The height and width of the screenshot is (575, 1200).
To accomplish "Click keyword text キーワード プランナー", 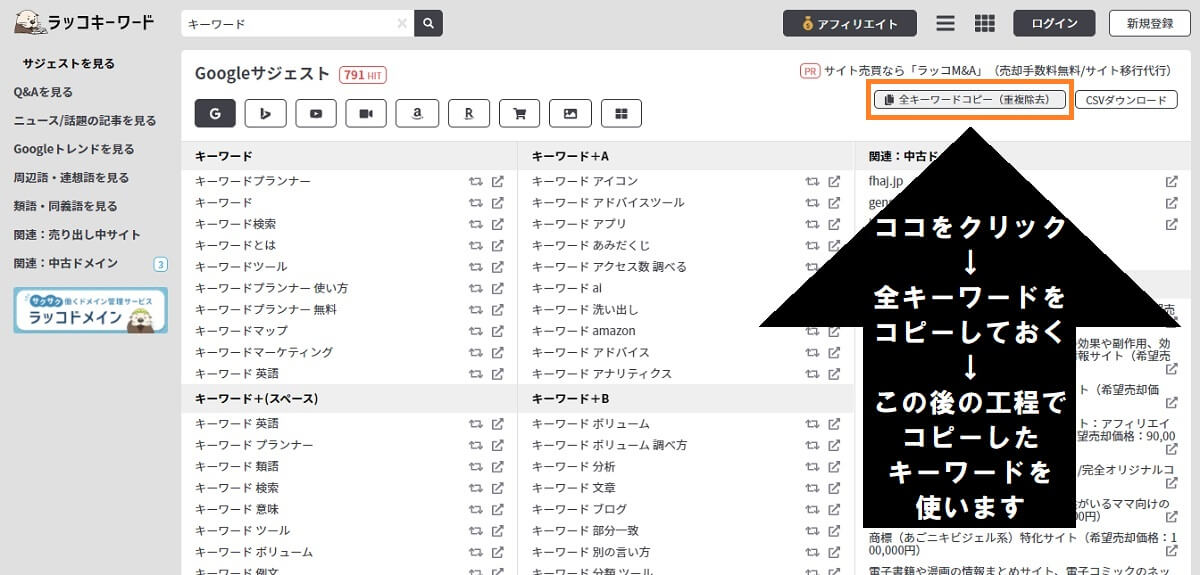I will click(x=254, y=445).
